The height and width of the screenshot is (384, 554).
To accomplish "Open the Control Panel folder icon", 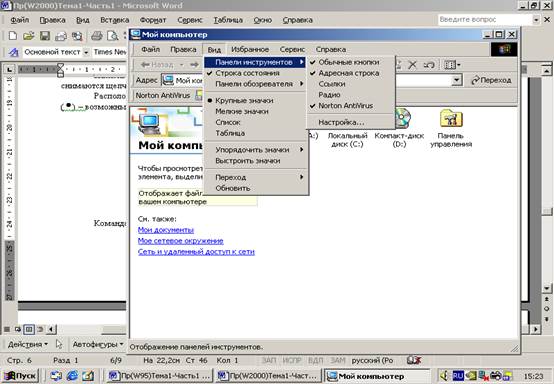I will click(x=451, y=128).
